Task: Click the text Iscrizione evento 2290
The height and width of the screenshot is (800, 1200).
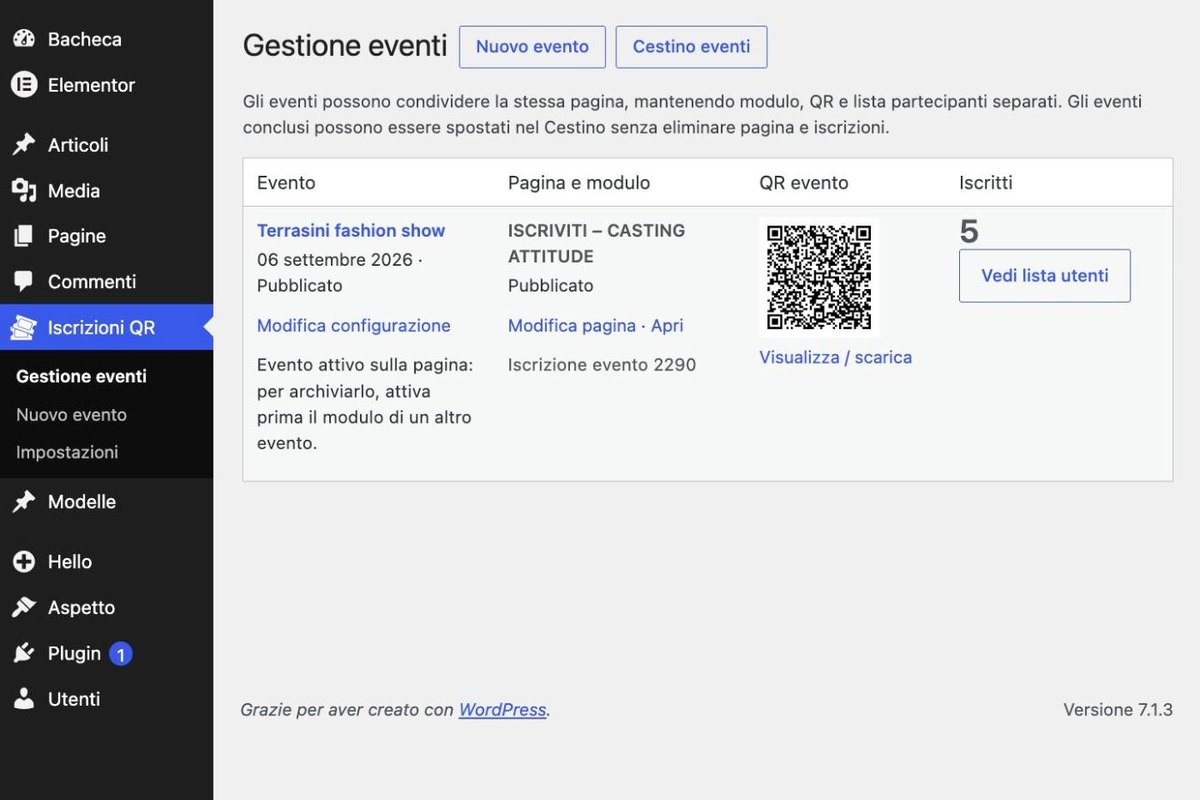Action: tap(602, 365)
